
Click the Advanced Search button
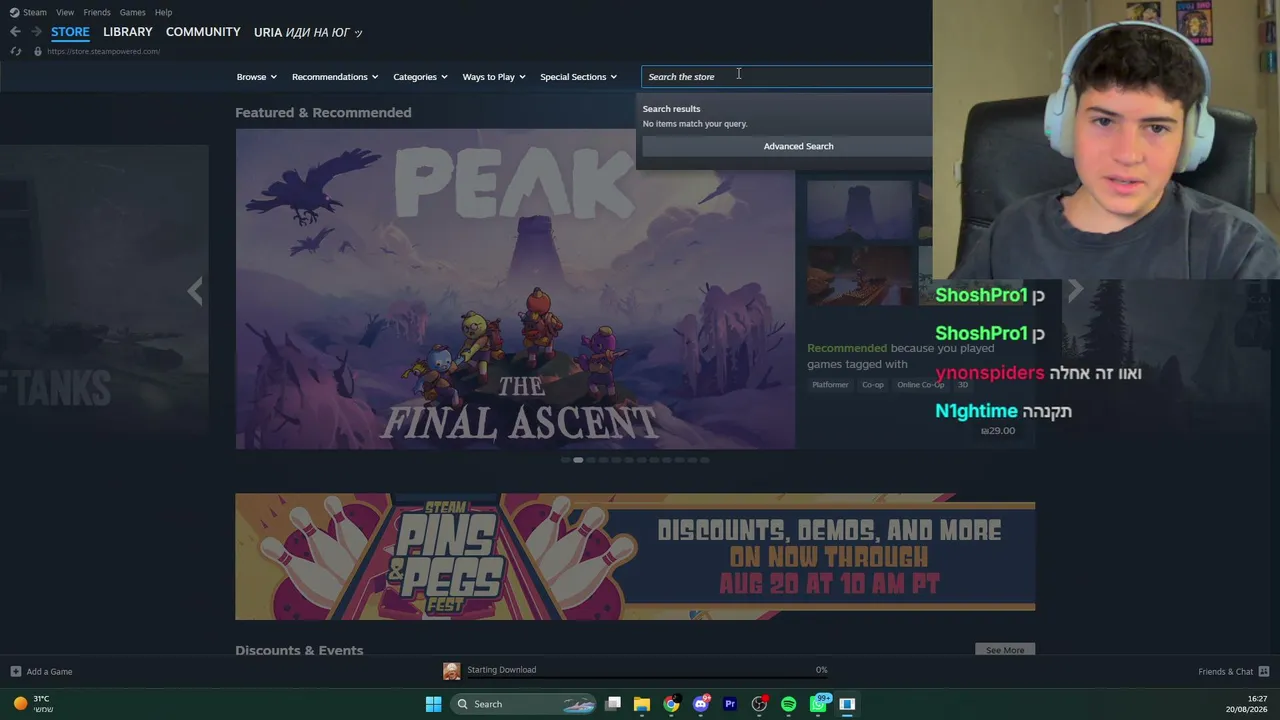(798, 146)
